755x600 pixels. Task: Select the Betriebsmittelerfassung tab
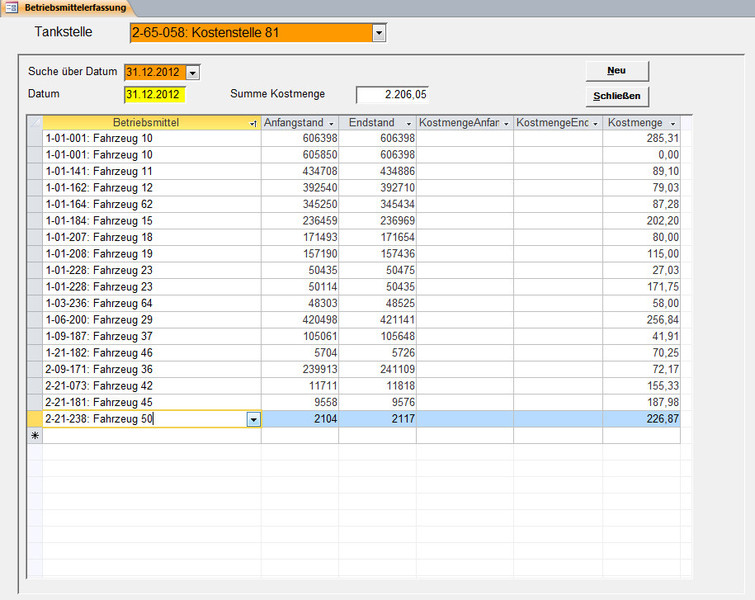[x=67, y=8]
